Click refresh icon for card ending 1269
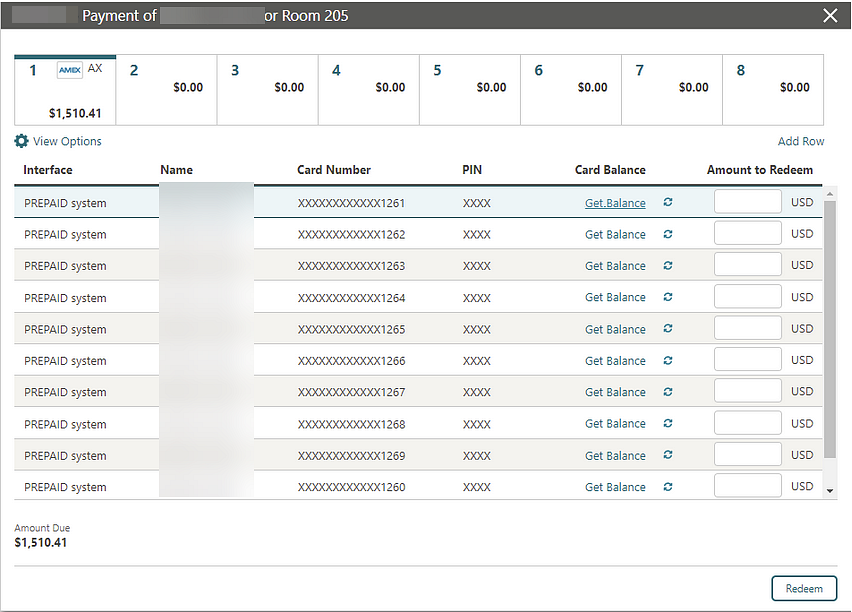Viewport: 852px width, 612px height. 668,455
